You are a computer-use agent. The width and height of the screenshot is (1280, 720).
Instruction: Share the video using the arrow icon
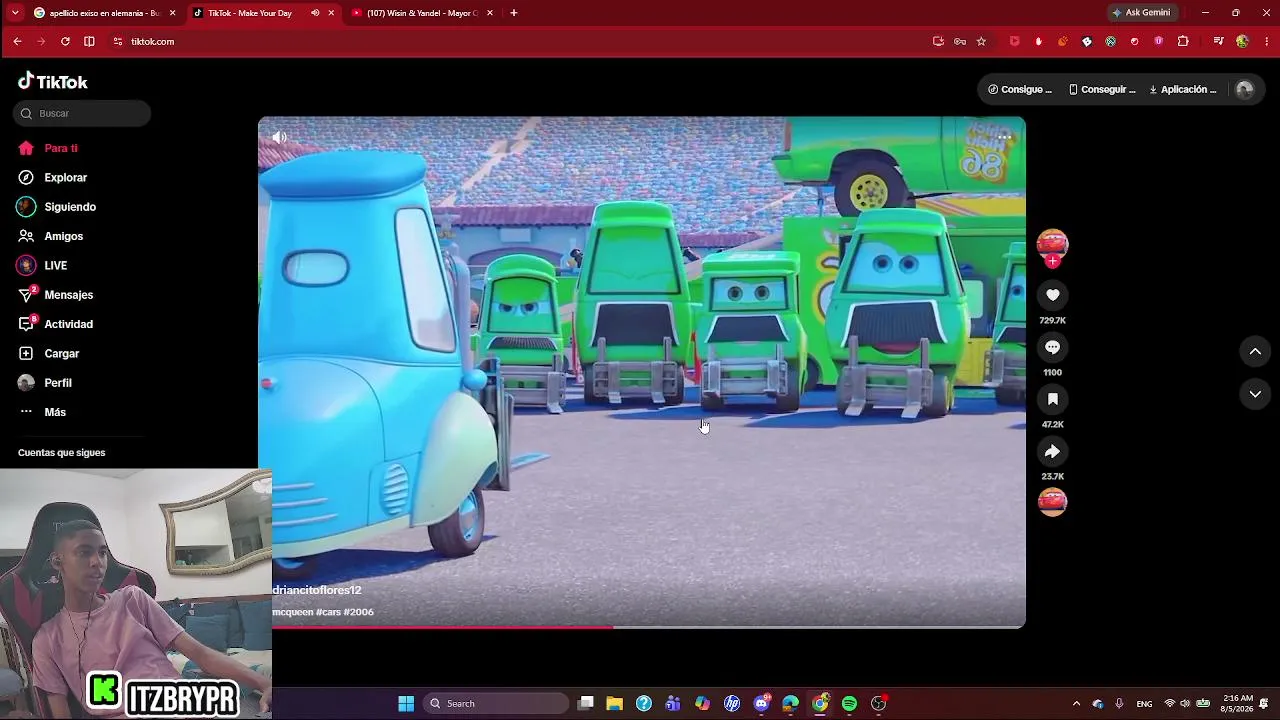point(1052,451)
